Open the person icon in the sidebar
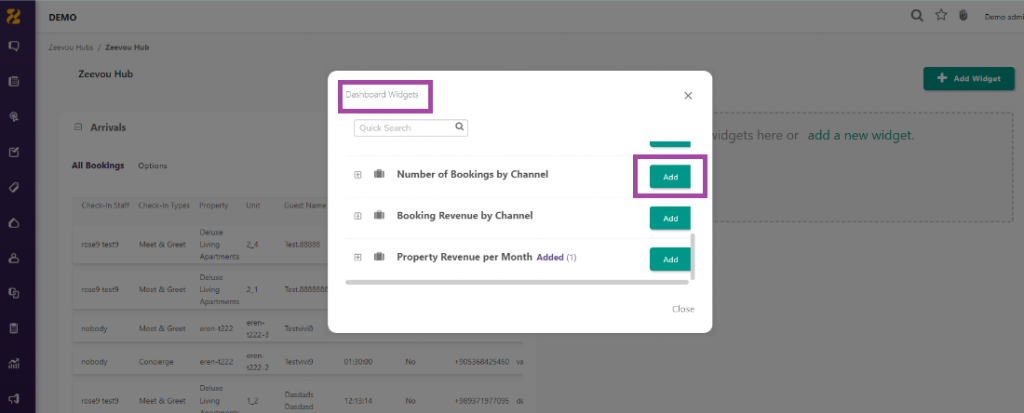This screenshot has height=413, width=1024. click(x=14, y=258)
